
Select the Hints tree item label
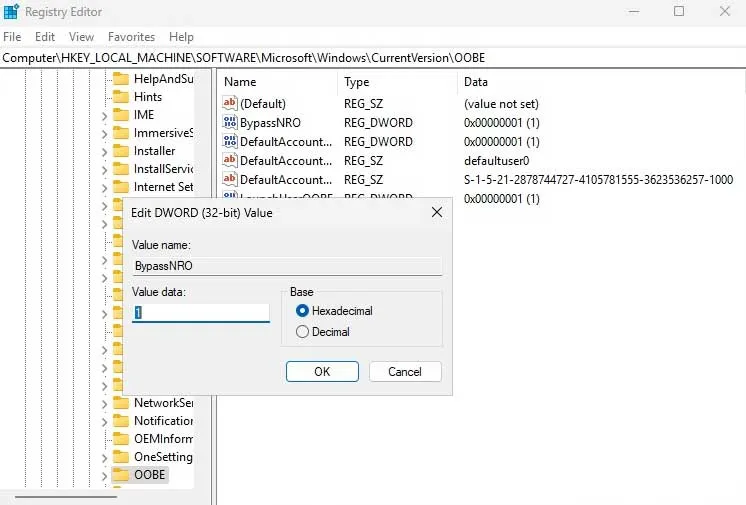(x=148, y=97)
